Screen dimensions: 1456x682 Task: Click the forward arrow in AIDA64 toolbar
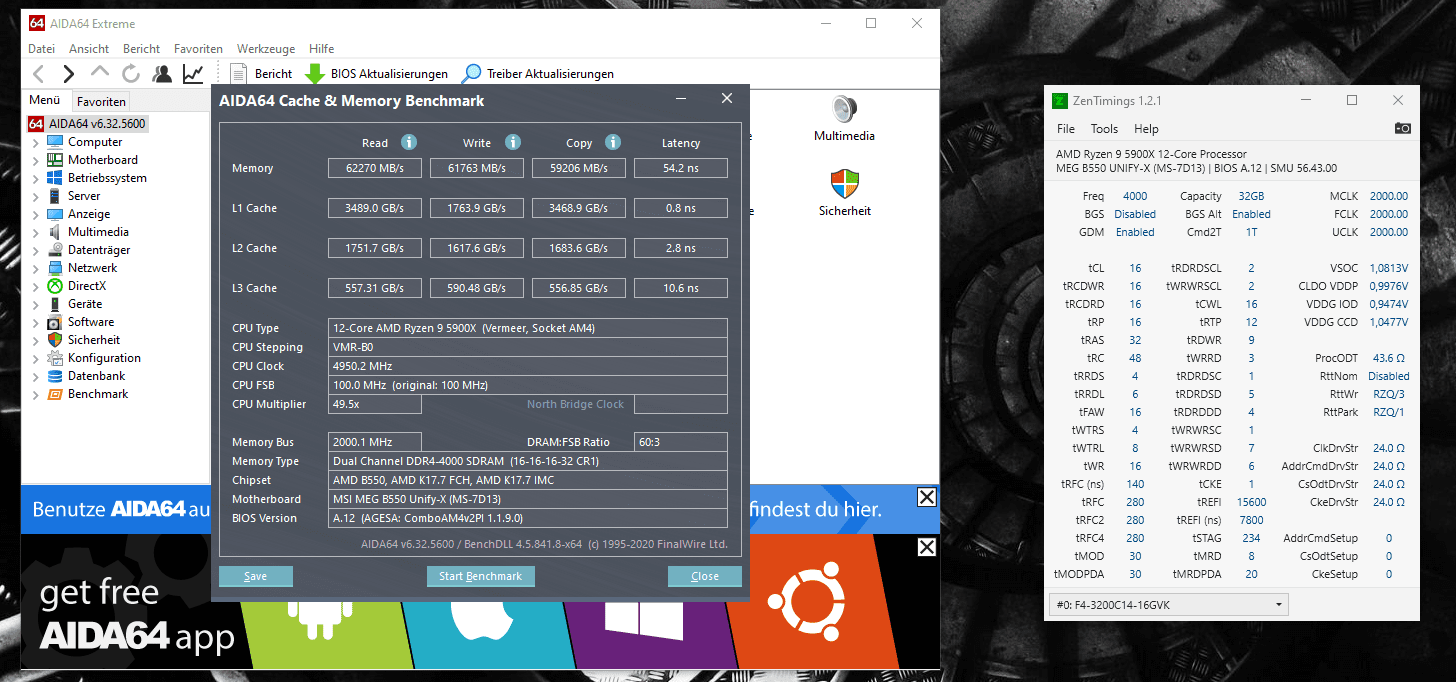(69, 73)
